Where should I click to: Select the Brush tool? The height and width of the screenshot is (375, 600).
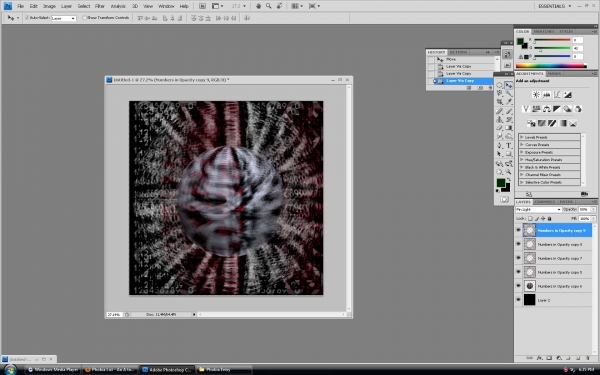pyautogui.click(x=509, y=111)
